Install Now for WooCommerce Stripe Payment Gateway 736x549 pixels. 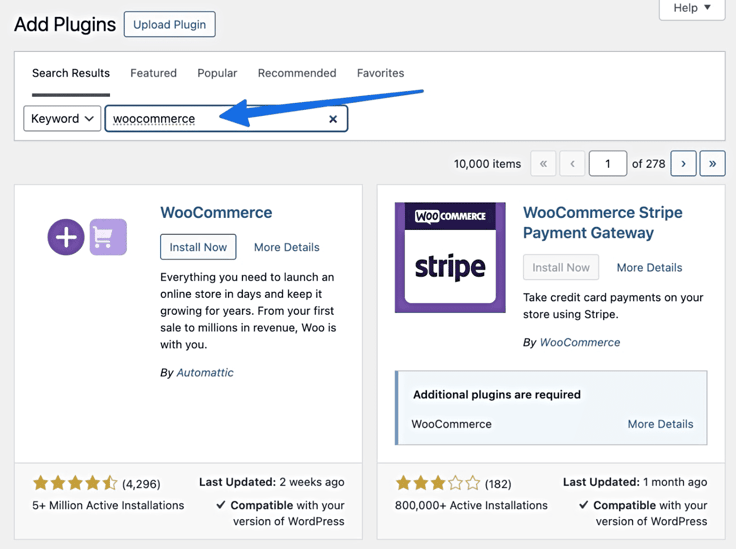click(561, 267)
